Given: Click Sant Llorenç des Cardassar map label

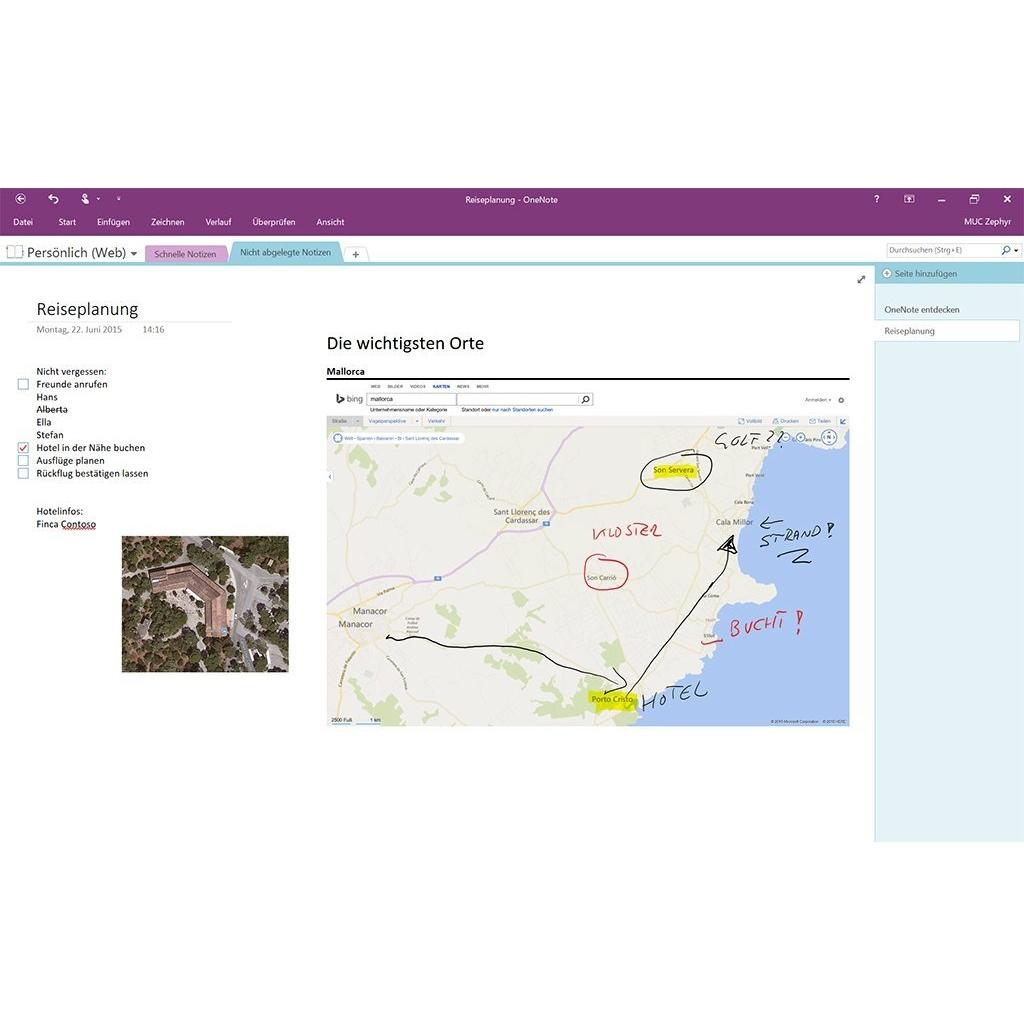Looking at the screenshot, I should click(x=522, y=516).
